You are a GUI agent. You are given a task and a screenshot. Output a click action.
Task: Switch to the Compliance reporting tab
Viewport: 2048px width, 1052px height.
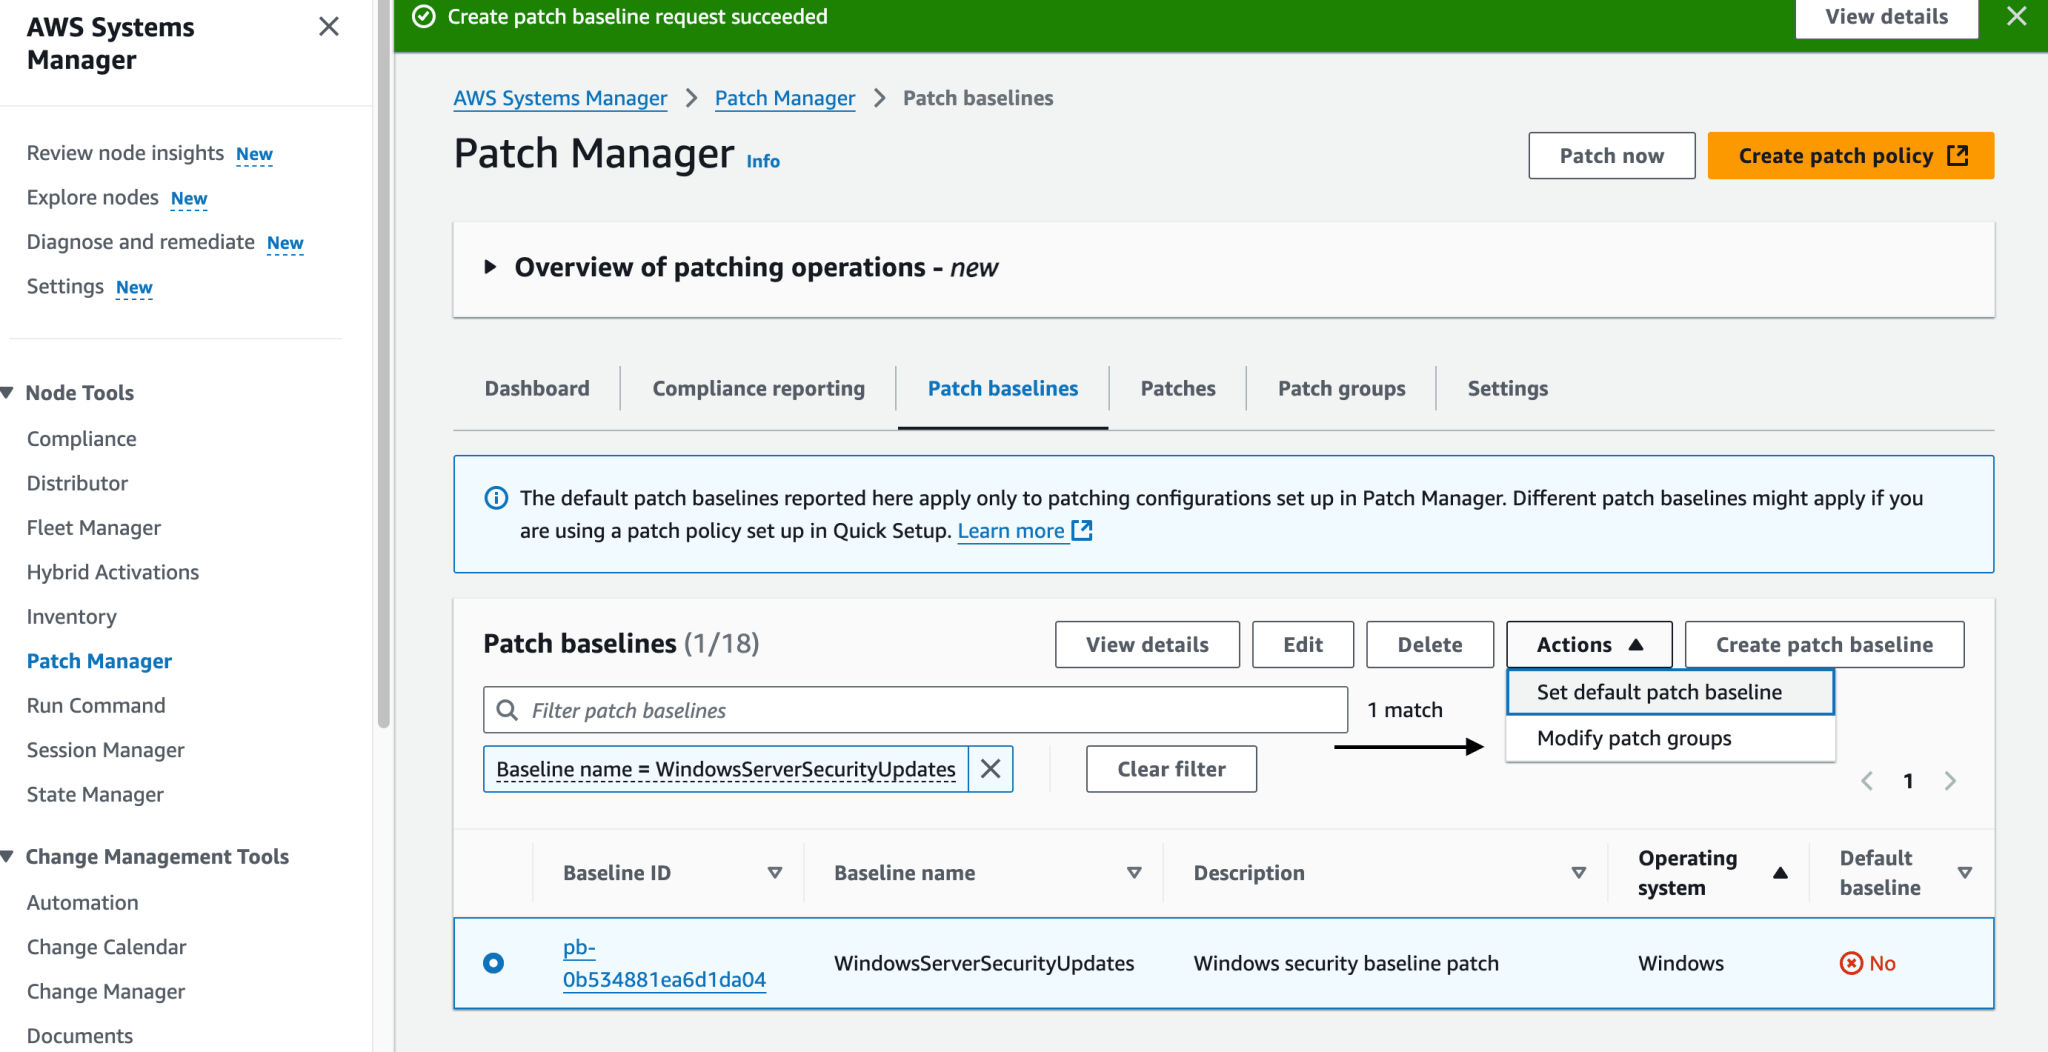coord(757,388)
